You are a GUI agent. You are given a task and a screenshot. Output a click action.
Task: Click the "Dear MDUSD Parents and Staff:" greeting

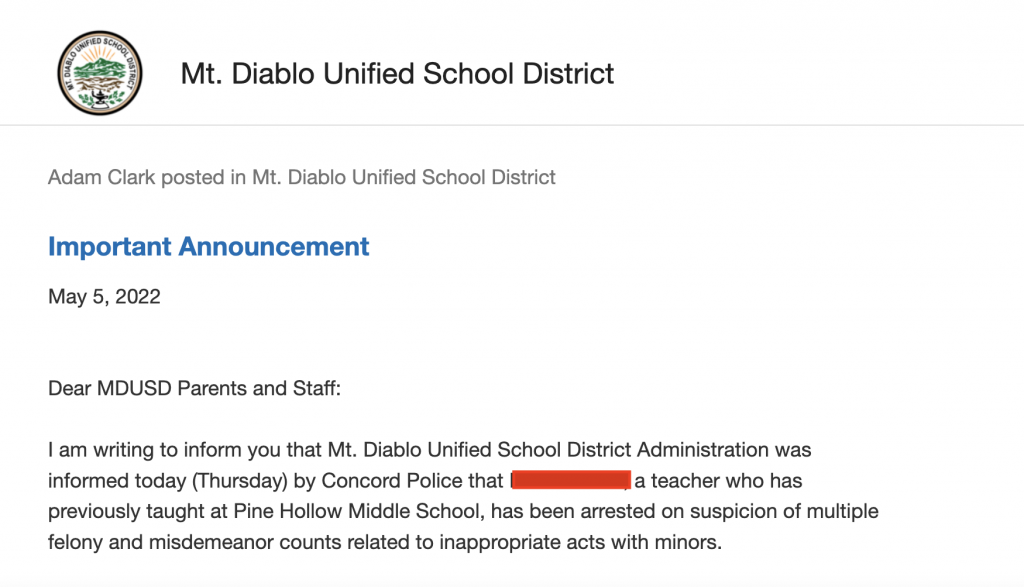(194, 388)
